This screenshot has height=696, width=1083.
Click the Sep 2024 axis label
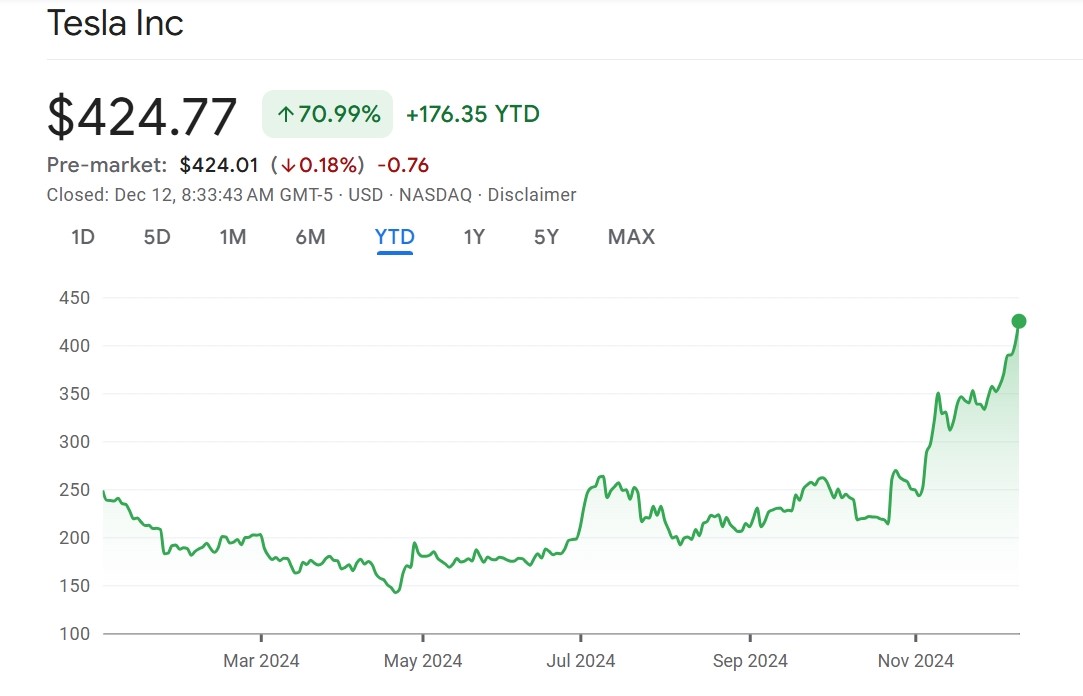pyautogui.click(x=750, y=661)
